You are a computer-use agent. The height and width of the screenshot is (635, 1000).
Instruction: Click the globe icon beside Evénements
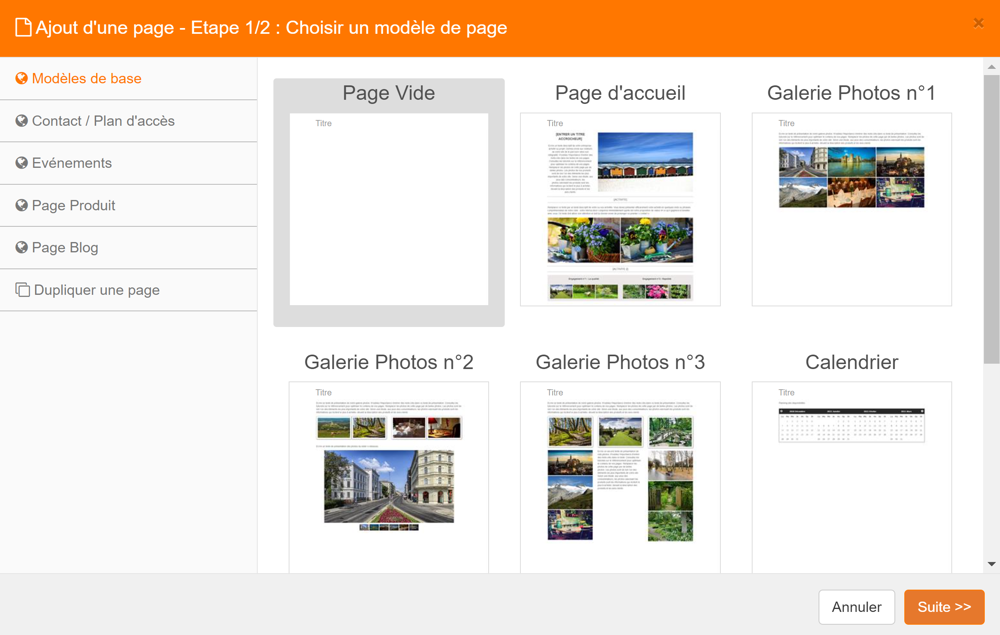pos(21,163)
